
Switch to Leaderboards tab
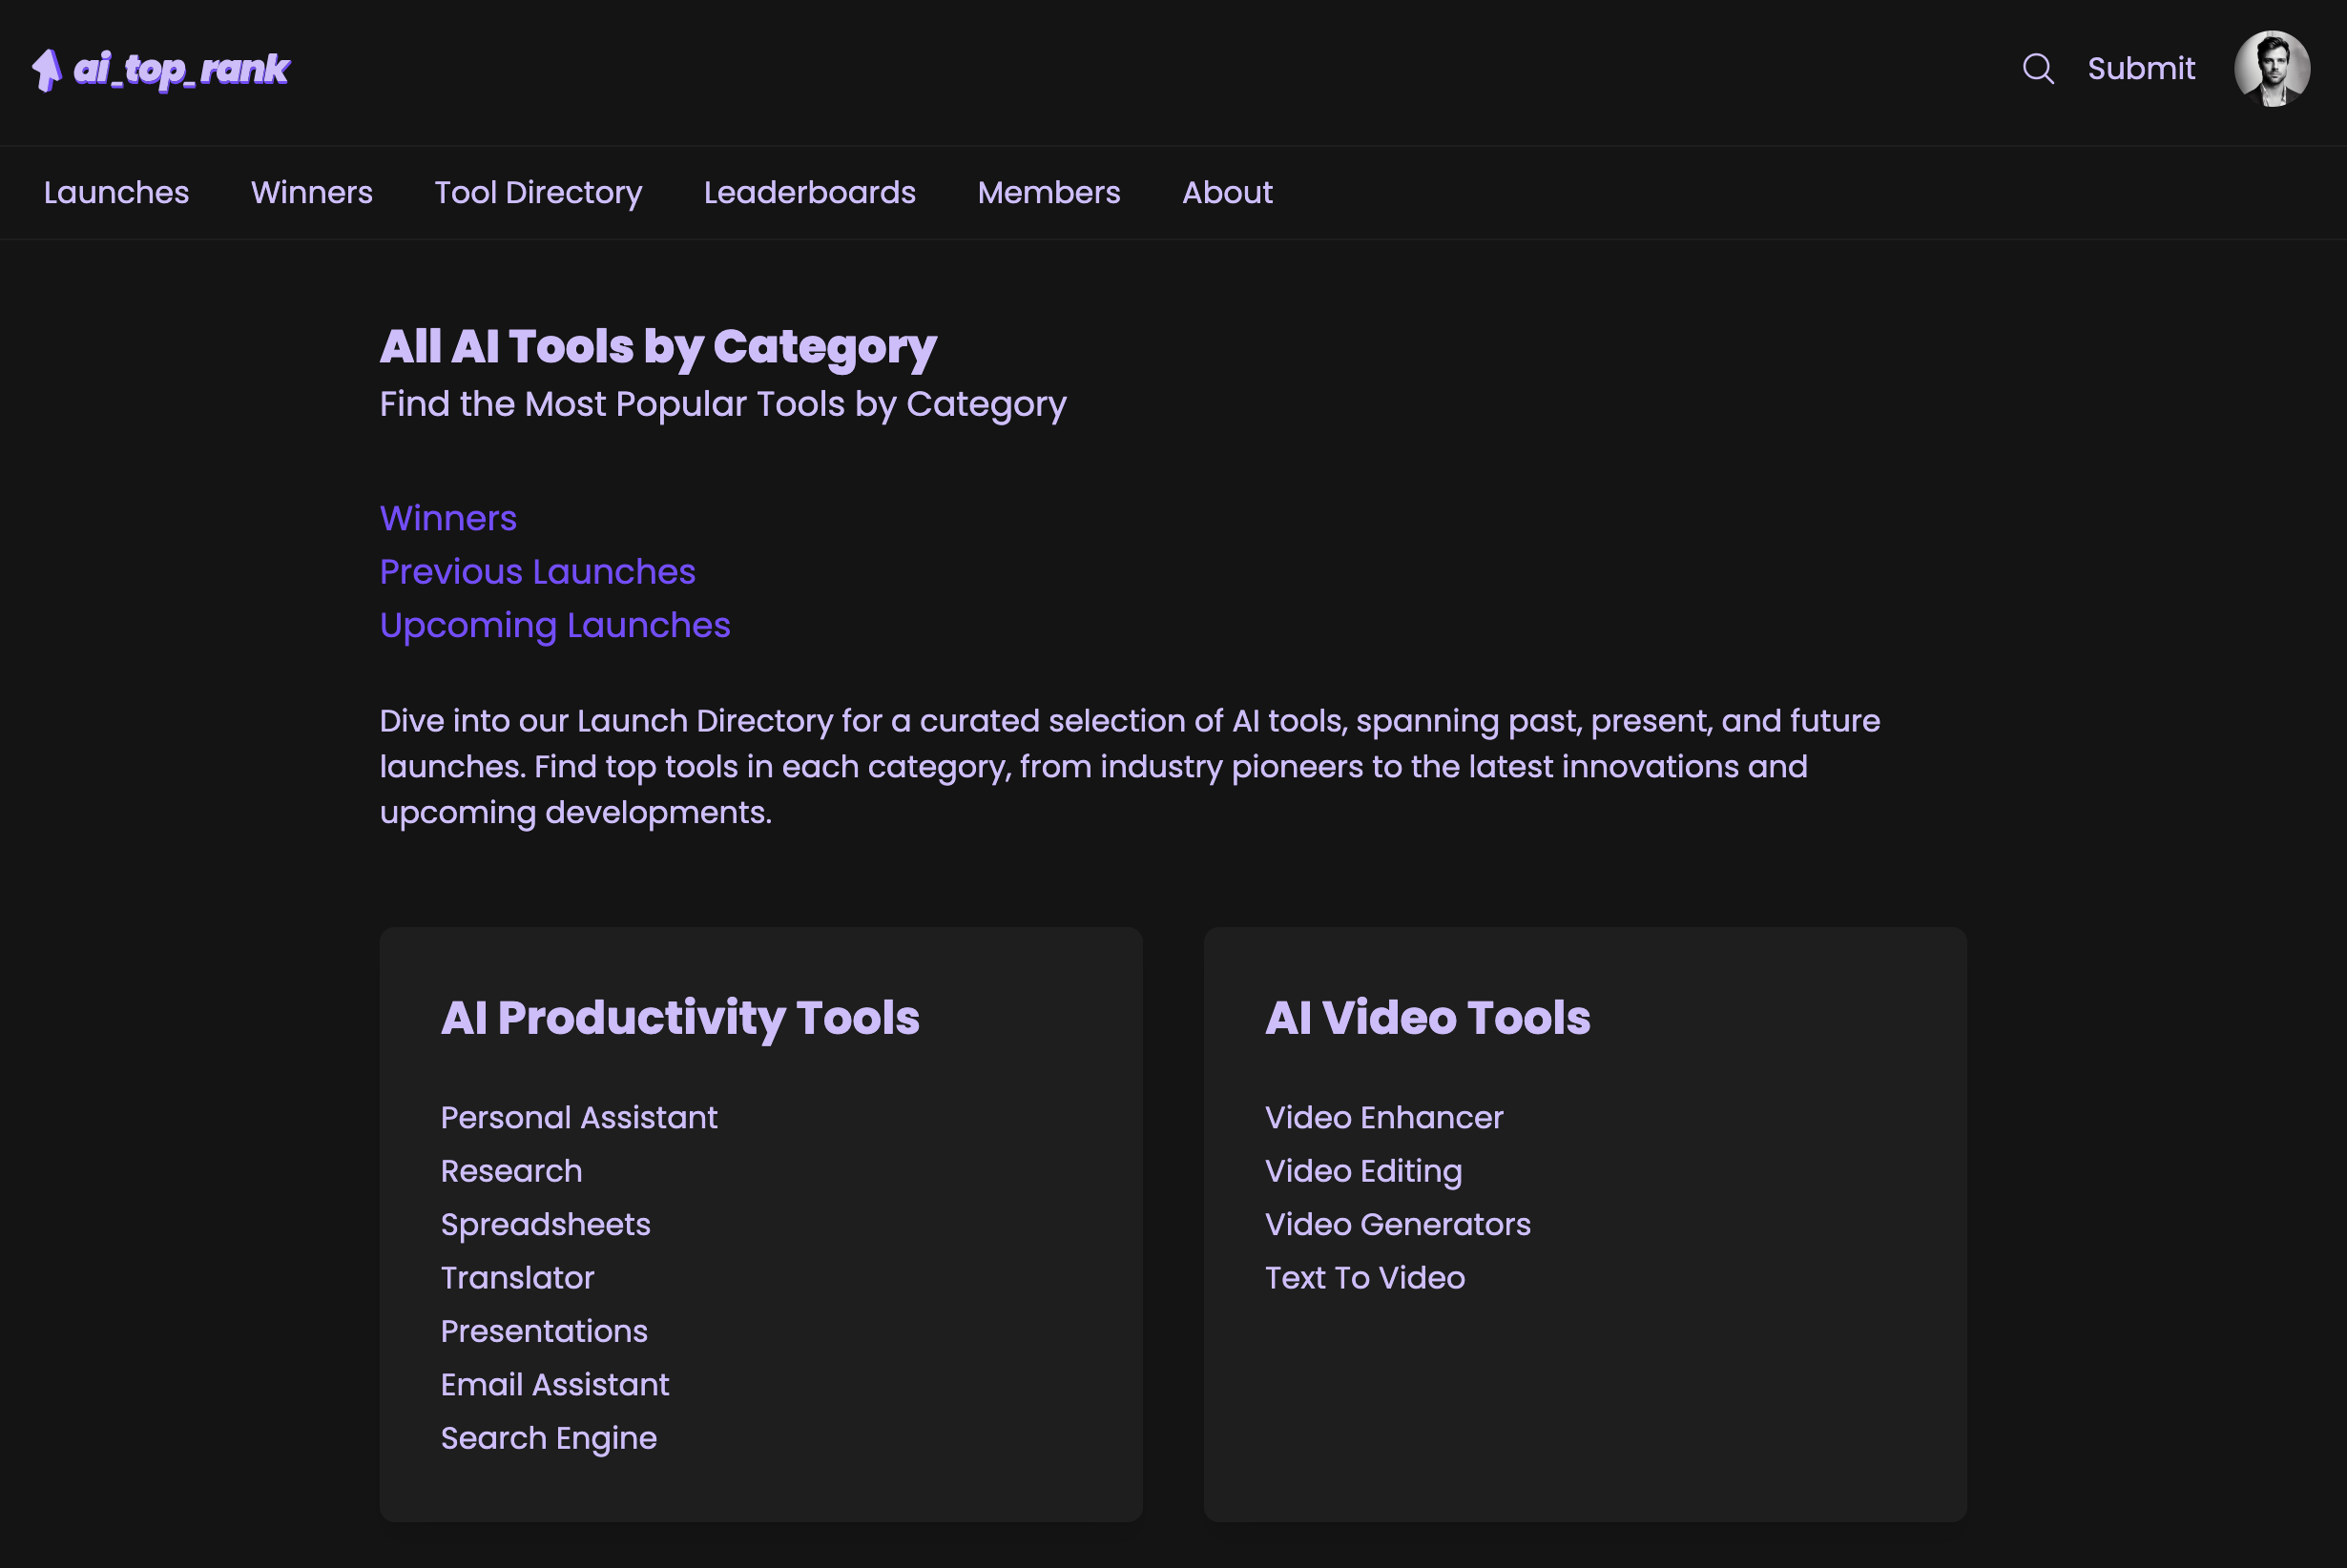tap(809, 192)
